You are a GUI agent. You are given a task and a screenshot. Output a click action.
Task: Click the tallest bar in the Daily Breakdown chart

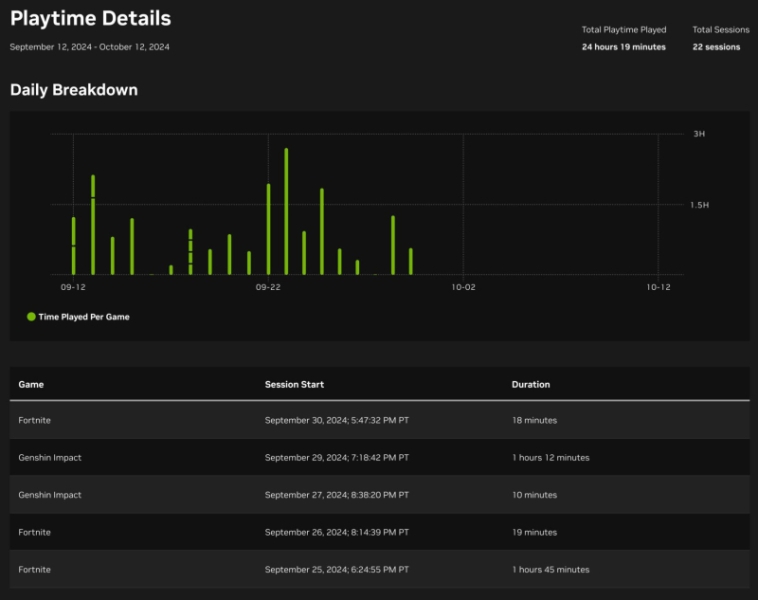pos(286,211)
